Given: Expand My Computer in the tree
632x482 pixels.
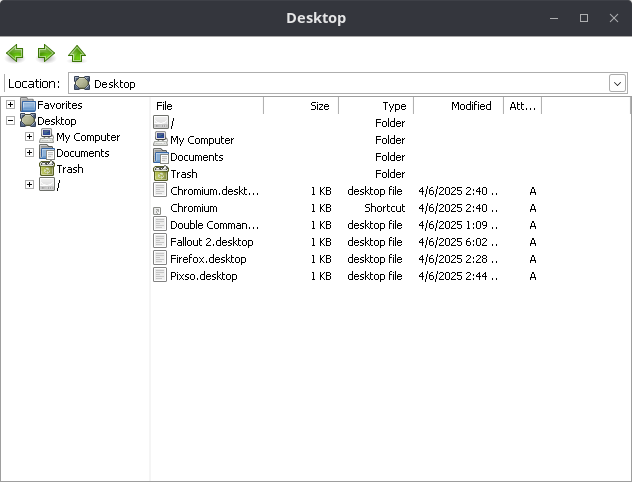Looking at the screenshot, I should (29, 137).
